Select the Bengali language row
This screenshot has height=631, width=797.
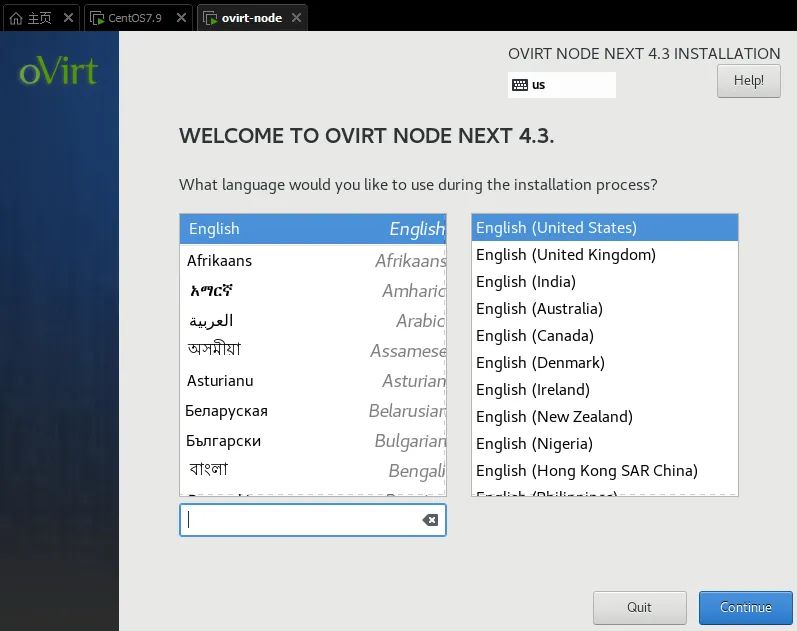point(313,470)
